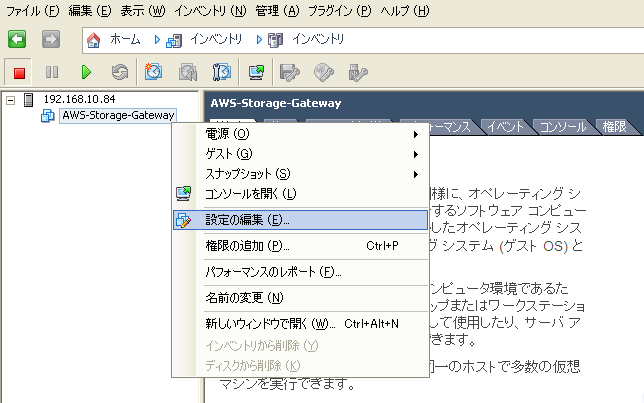
Task: Click the revert to snapshot icon
Action: [188, 73]
